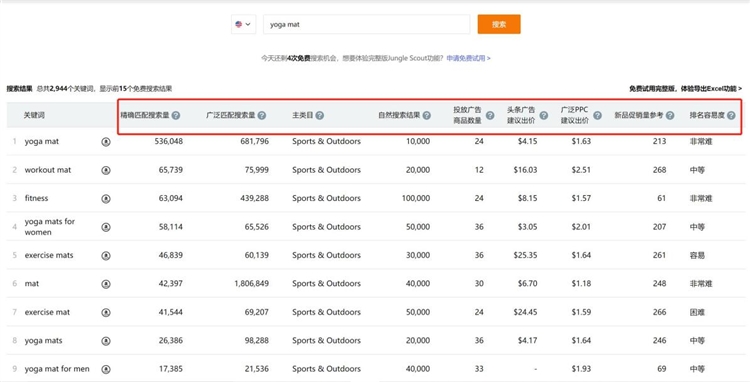Click the orange 搜索 search button

(499, 24)
